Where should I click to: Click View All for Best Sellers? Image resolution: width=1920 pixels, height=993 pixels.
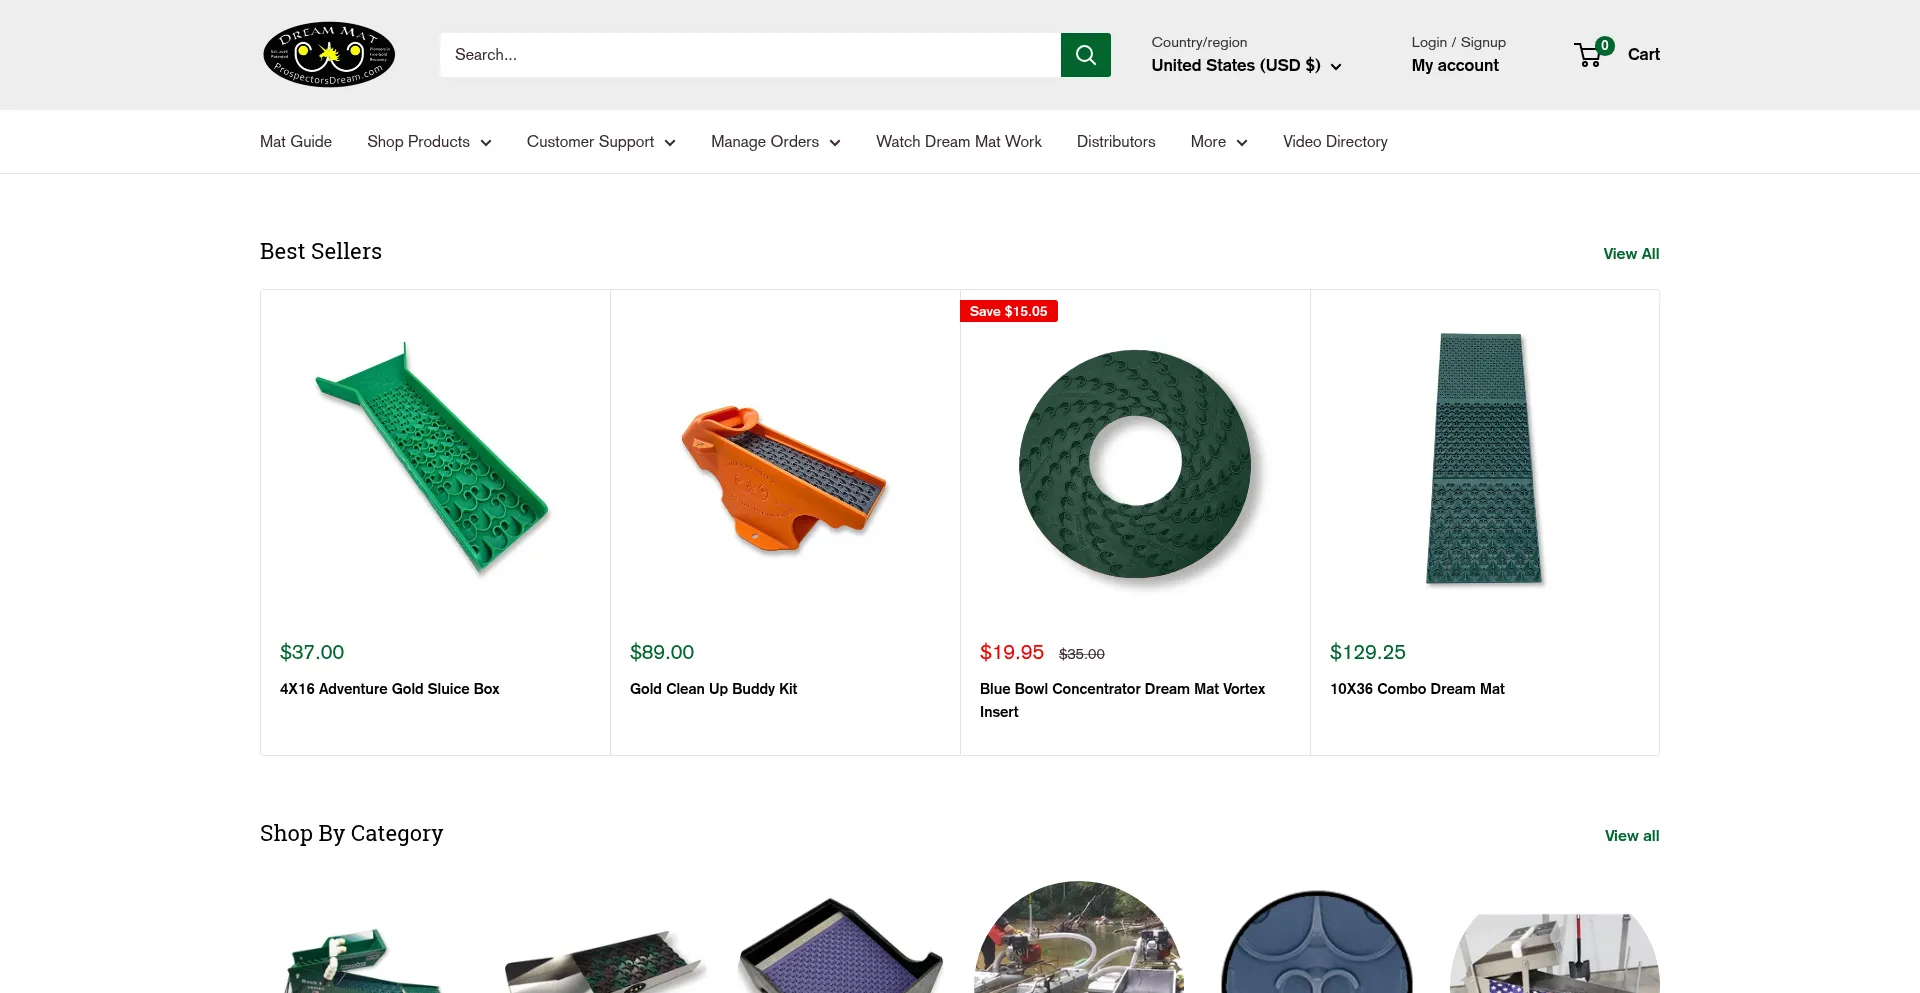click(1631, 254)
